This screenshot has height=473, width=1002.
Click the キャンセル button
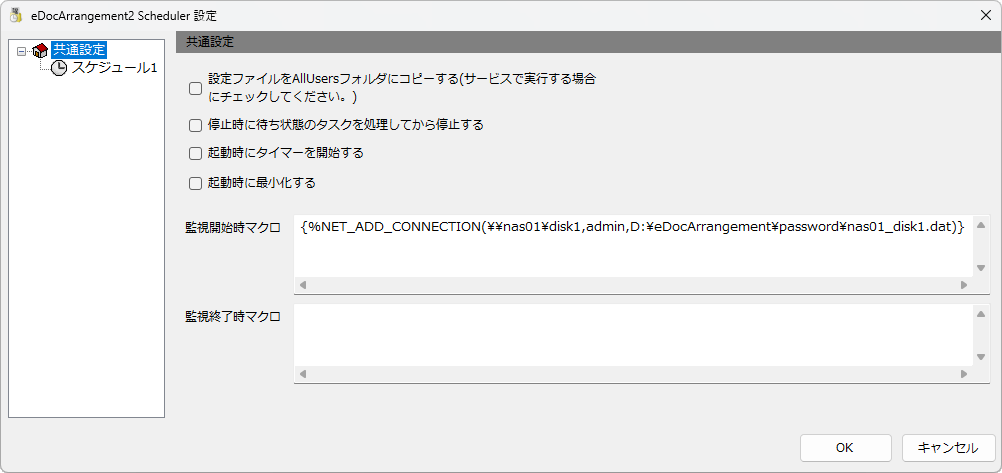tap(948, 448)
